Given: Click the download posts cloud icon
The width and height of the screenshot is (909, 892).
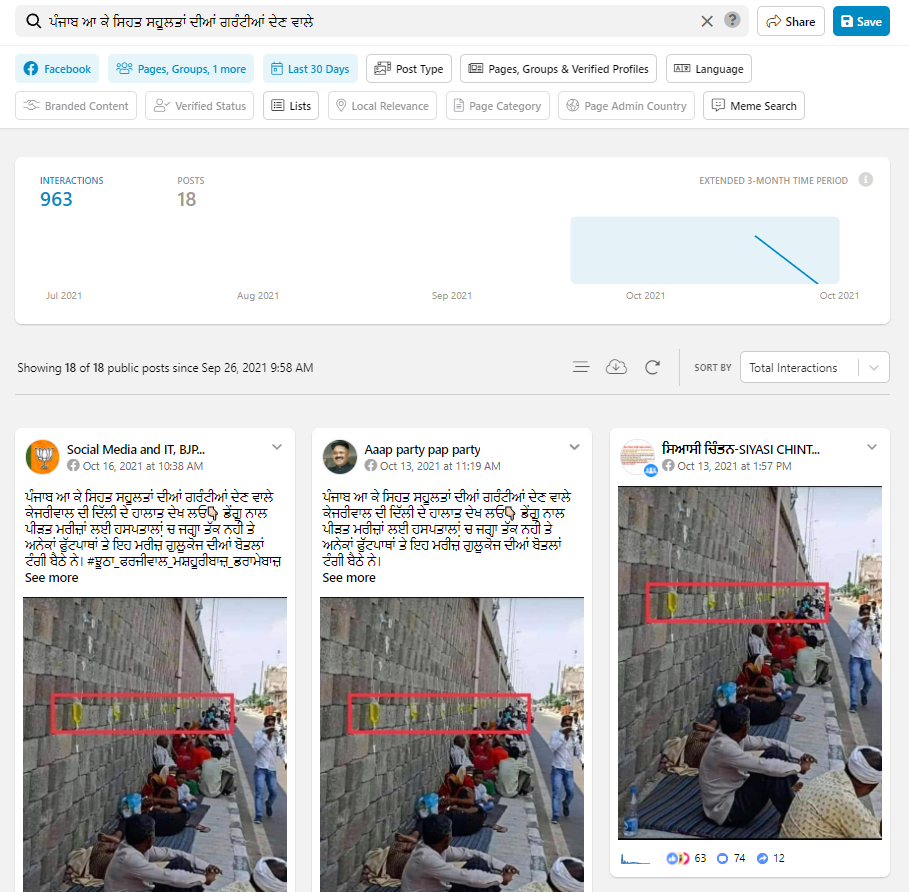Looking at the screenshot, I should [x=617, y=367].
